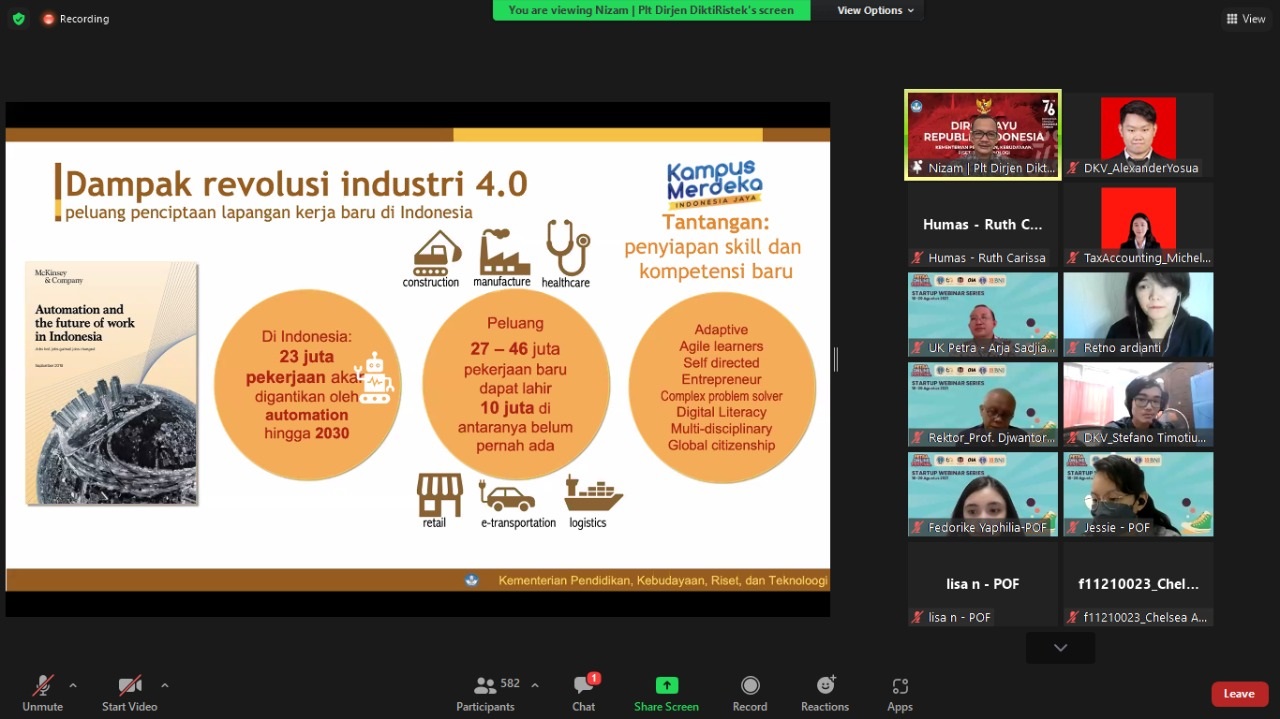The image size is (1280, 719).
Task: Open the Apps panel
Action: 900,693
